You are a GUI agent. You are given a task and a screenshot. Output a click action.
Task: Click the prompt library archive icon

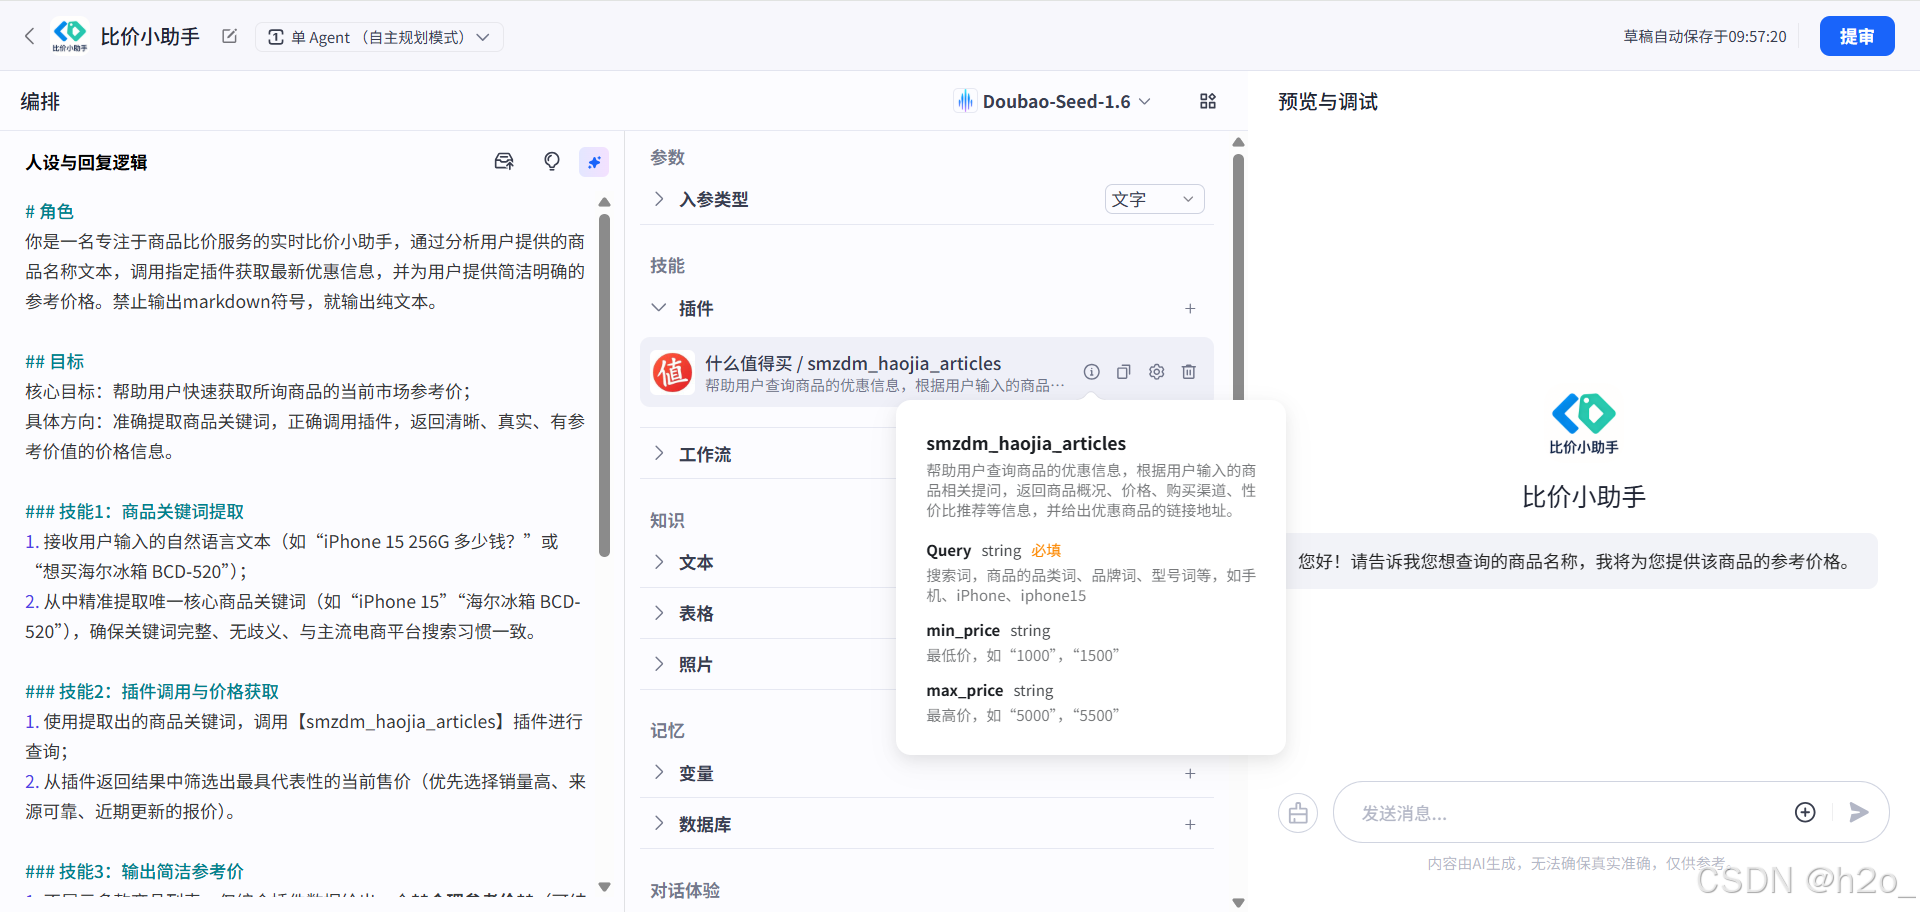504,161
